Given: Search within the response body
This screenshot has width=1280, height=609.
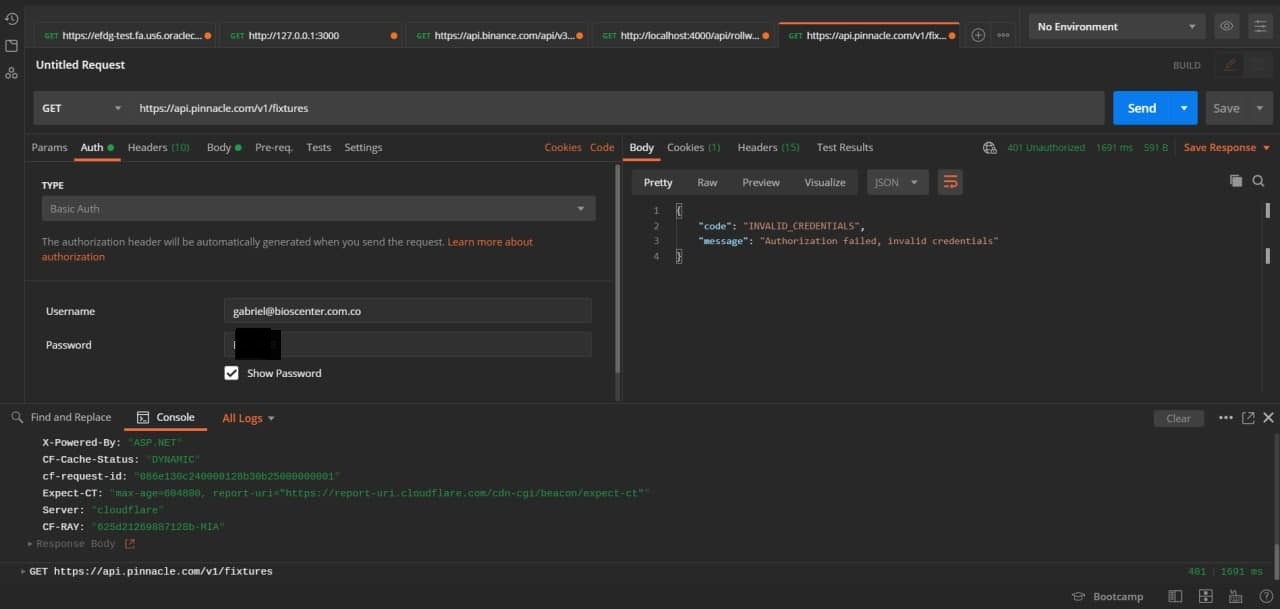Looking at the screenshot, I should pos(1258,181).
